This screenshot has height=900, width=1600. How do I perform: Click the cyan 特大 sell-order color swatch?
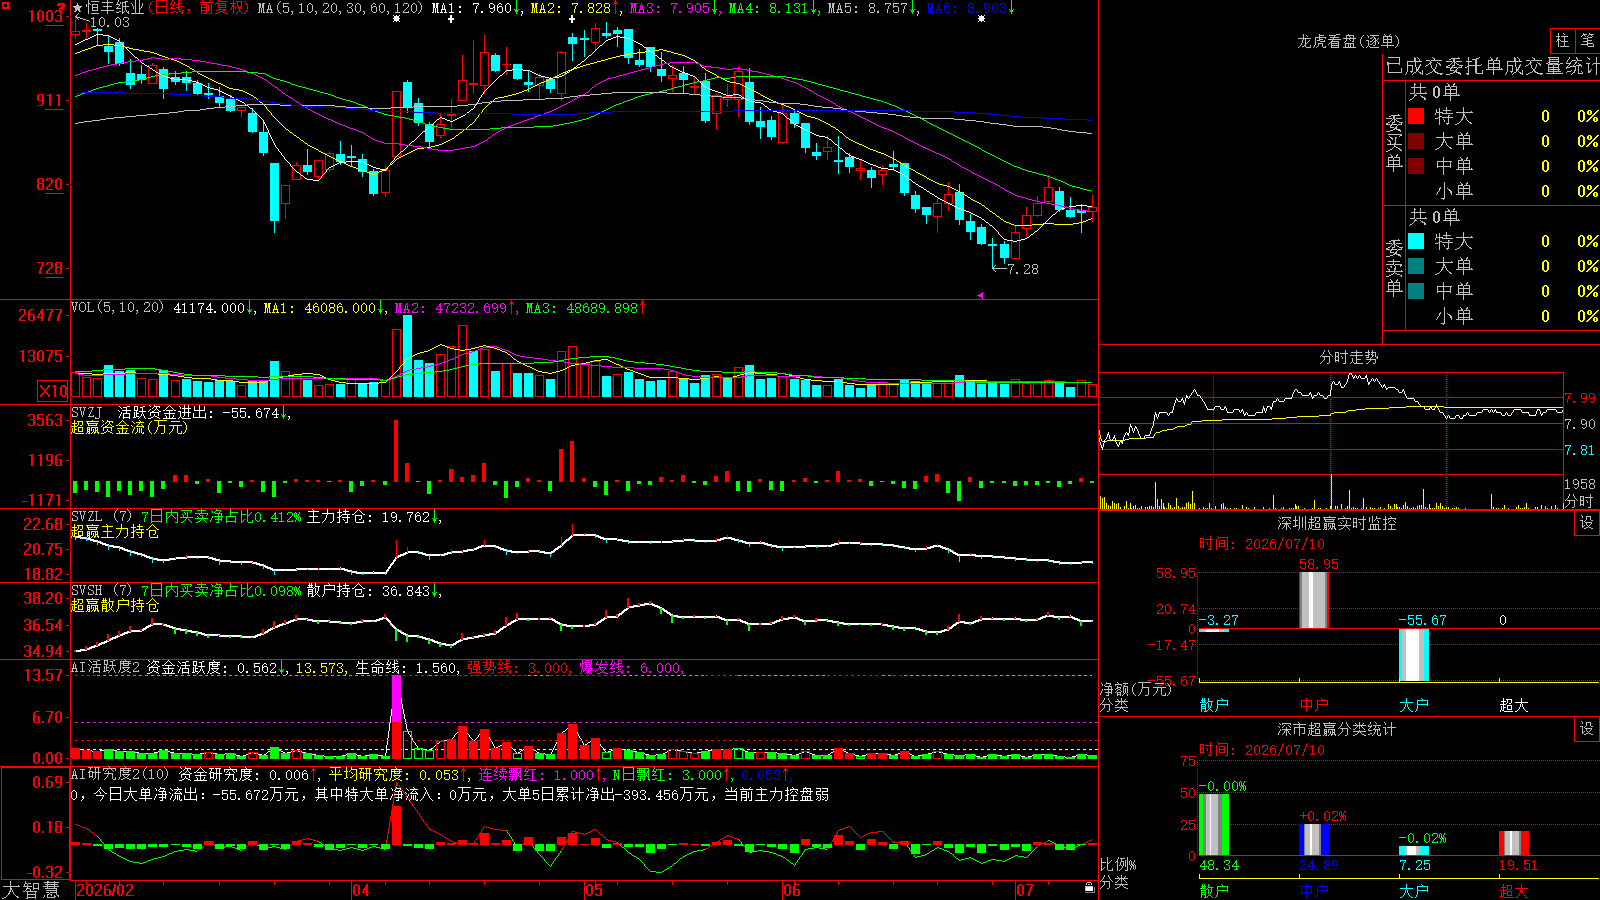point(1416,241)
